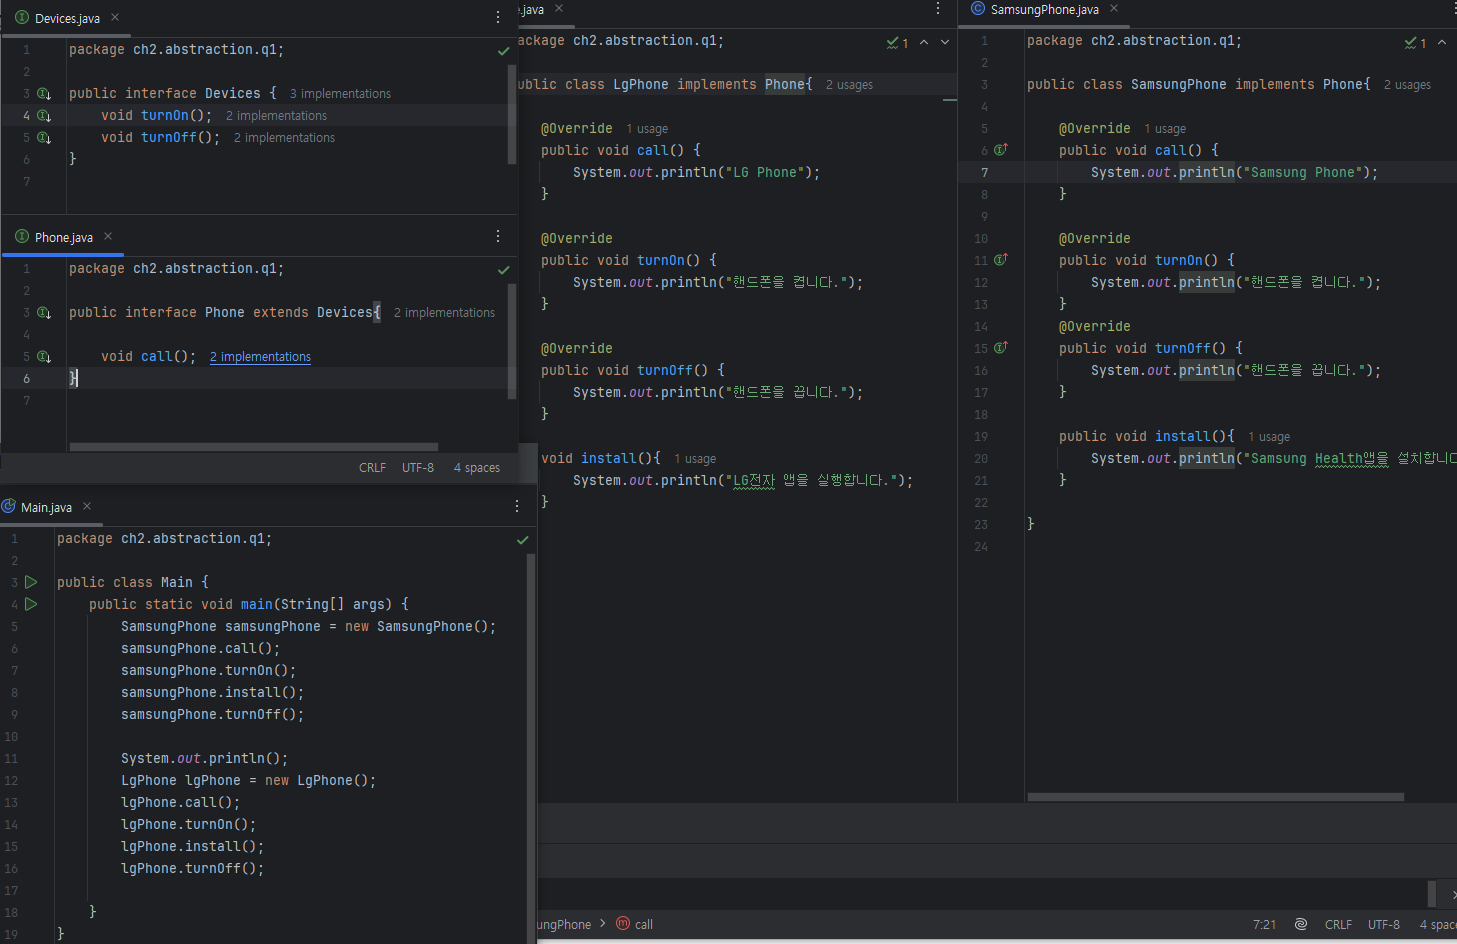Viewport: 1457px width, 944px height.
Task: Click 2 usages hint for LgPhone class
Action: coord(849,85)
